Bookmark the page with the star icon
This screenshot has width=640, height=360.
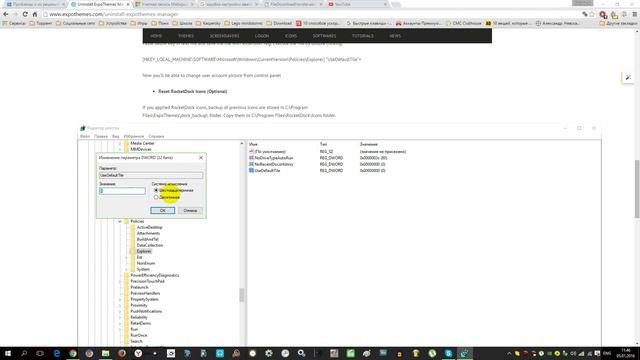[x=592, y=14]
